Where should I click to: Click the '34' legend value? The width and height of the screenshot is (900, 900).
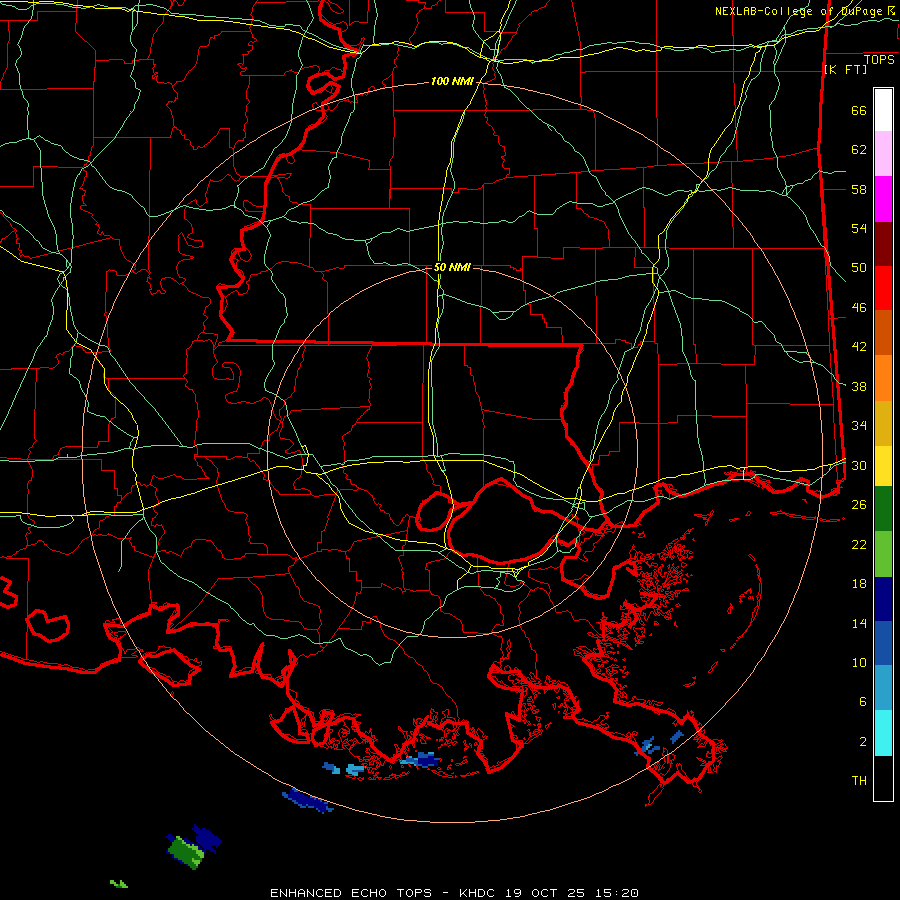point(859,425)
